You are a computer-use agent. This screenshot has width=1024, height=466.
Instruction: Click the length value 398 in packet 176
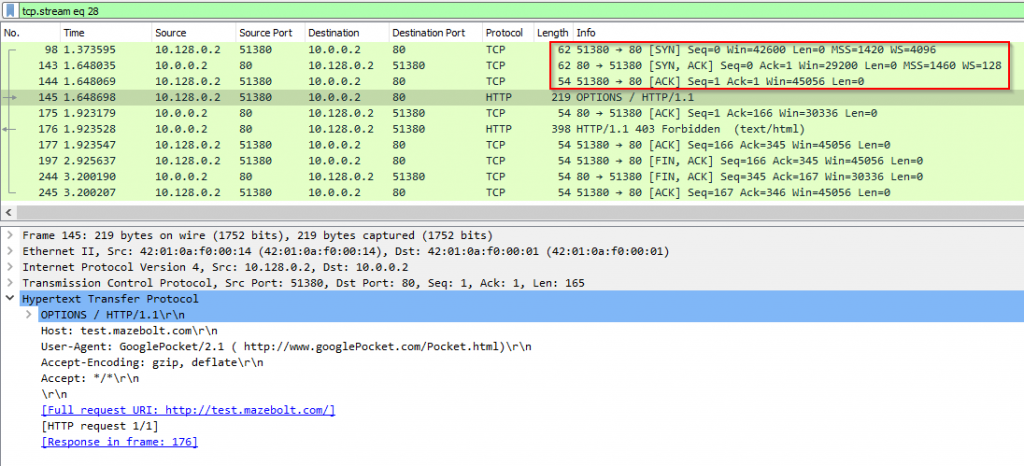tap(563, 129)
